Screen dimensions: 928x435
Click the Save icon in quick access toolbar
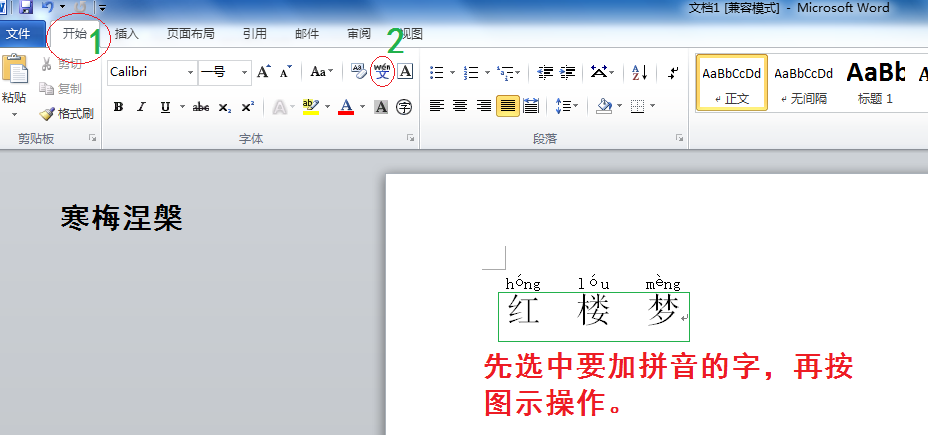pos(26,7)
